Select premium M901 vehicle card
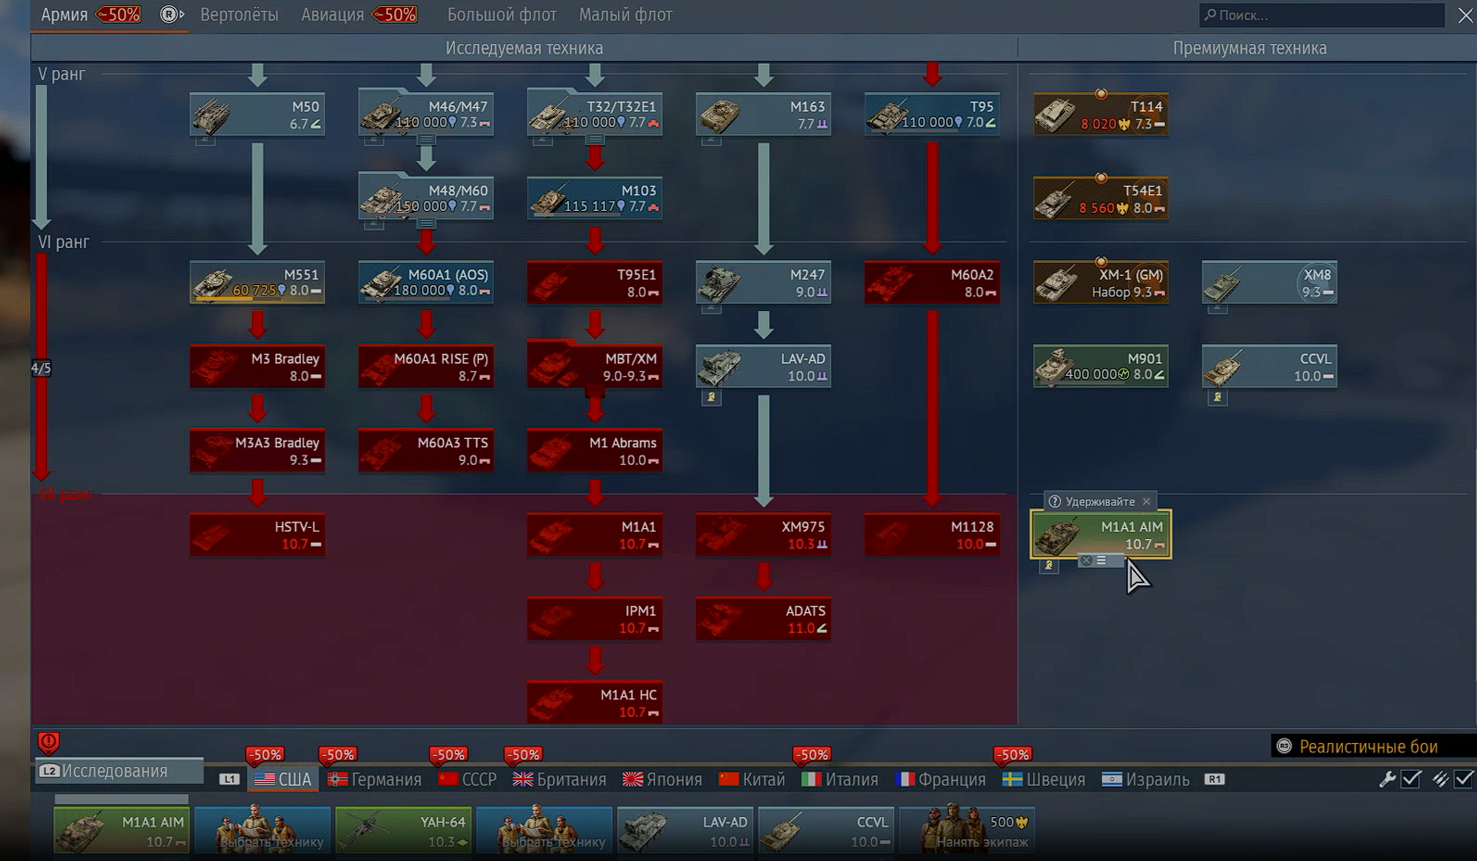This screenshot has width=1477, height=861. (x=1101, y=367)
